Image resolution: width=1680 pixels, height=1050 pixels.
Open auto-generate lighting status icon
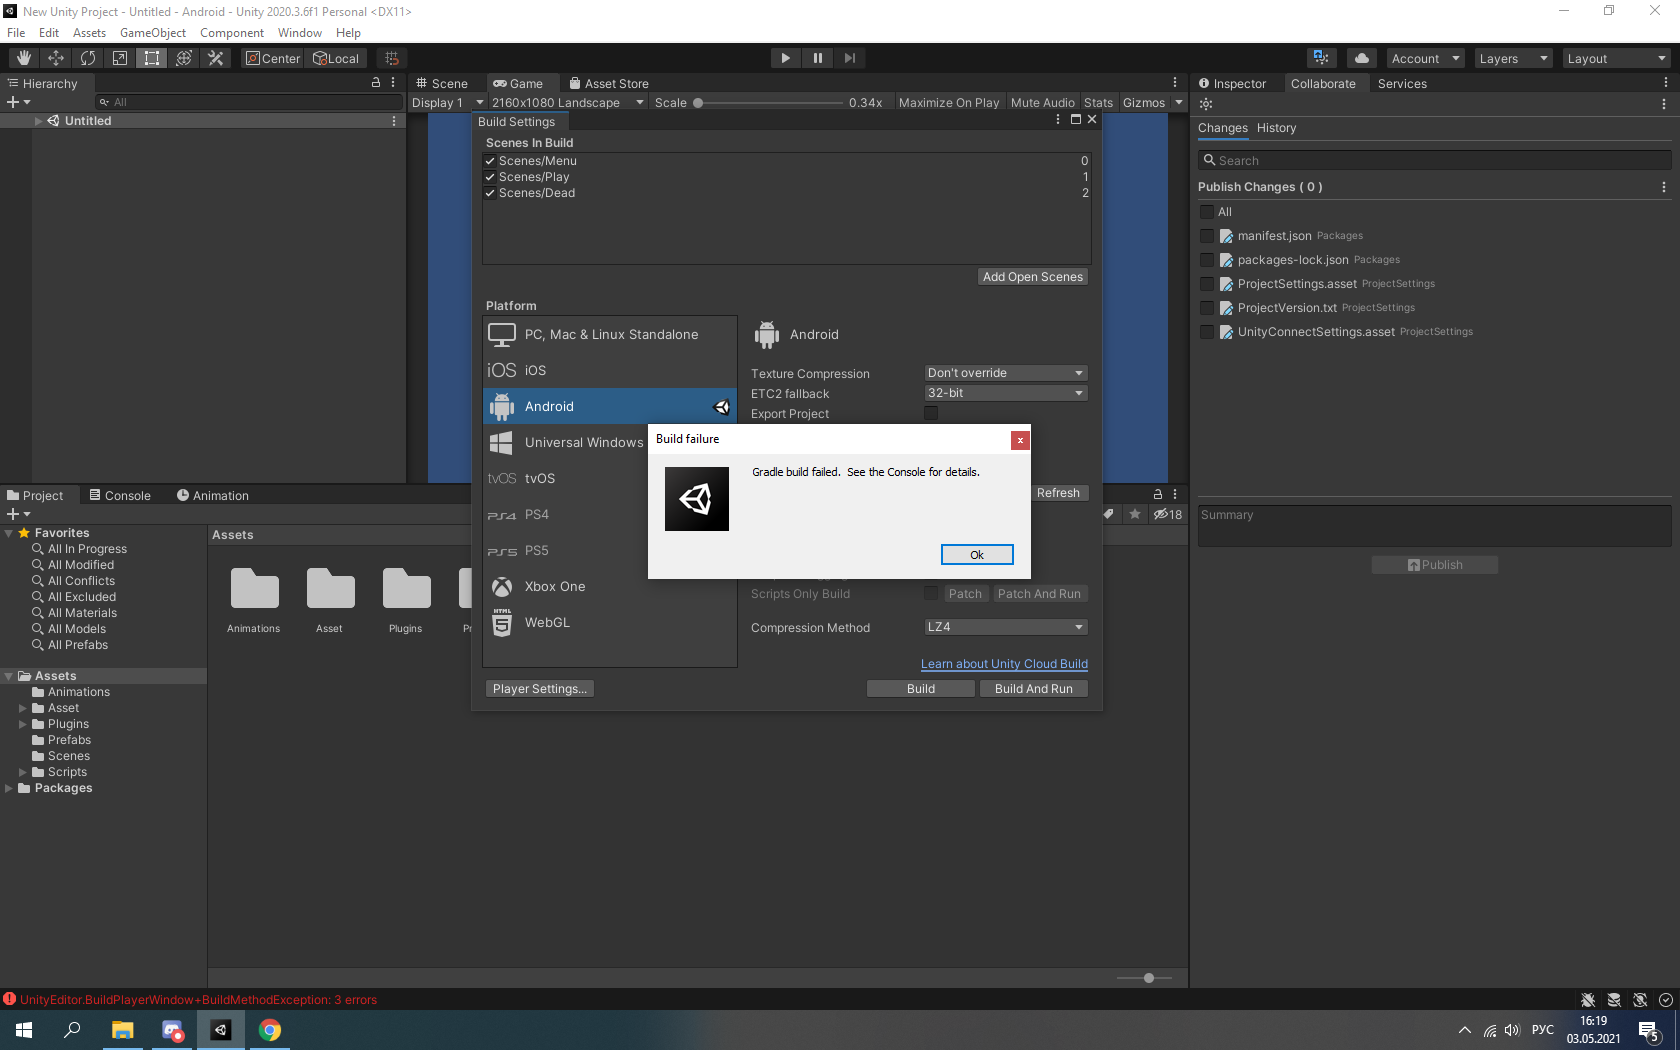[x=1640, y=1000]
